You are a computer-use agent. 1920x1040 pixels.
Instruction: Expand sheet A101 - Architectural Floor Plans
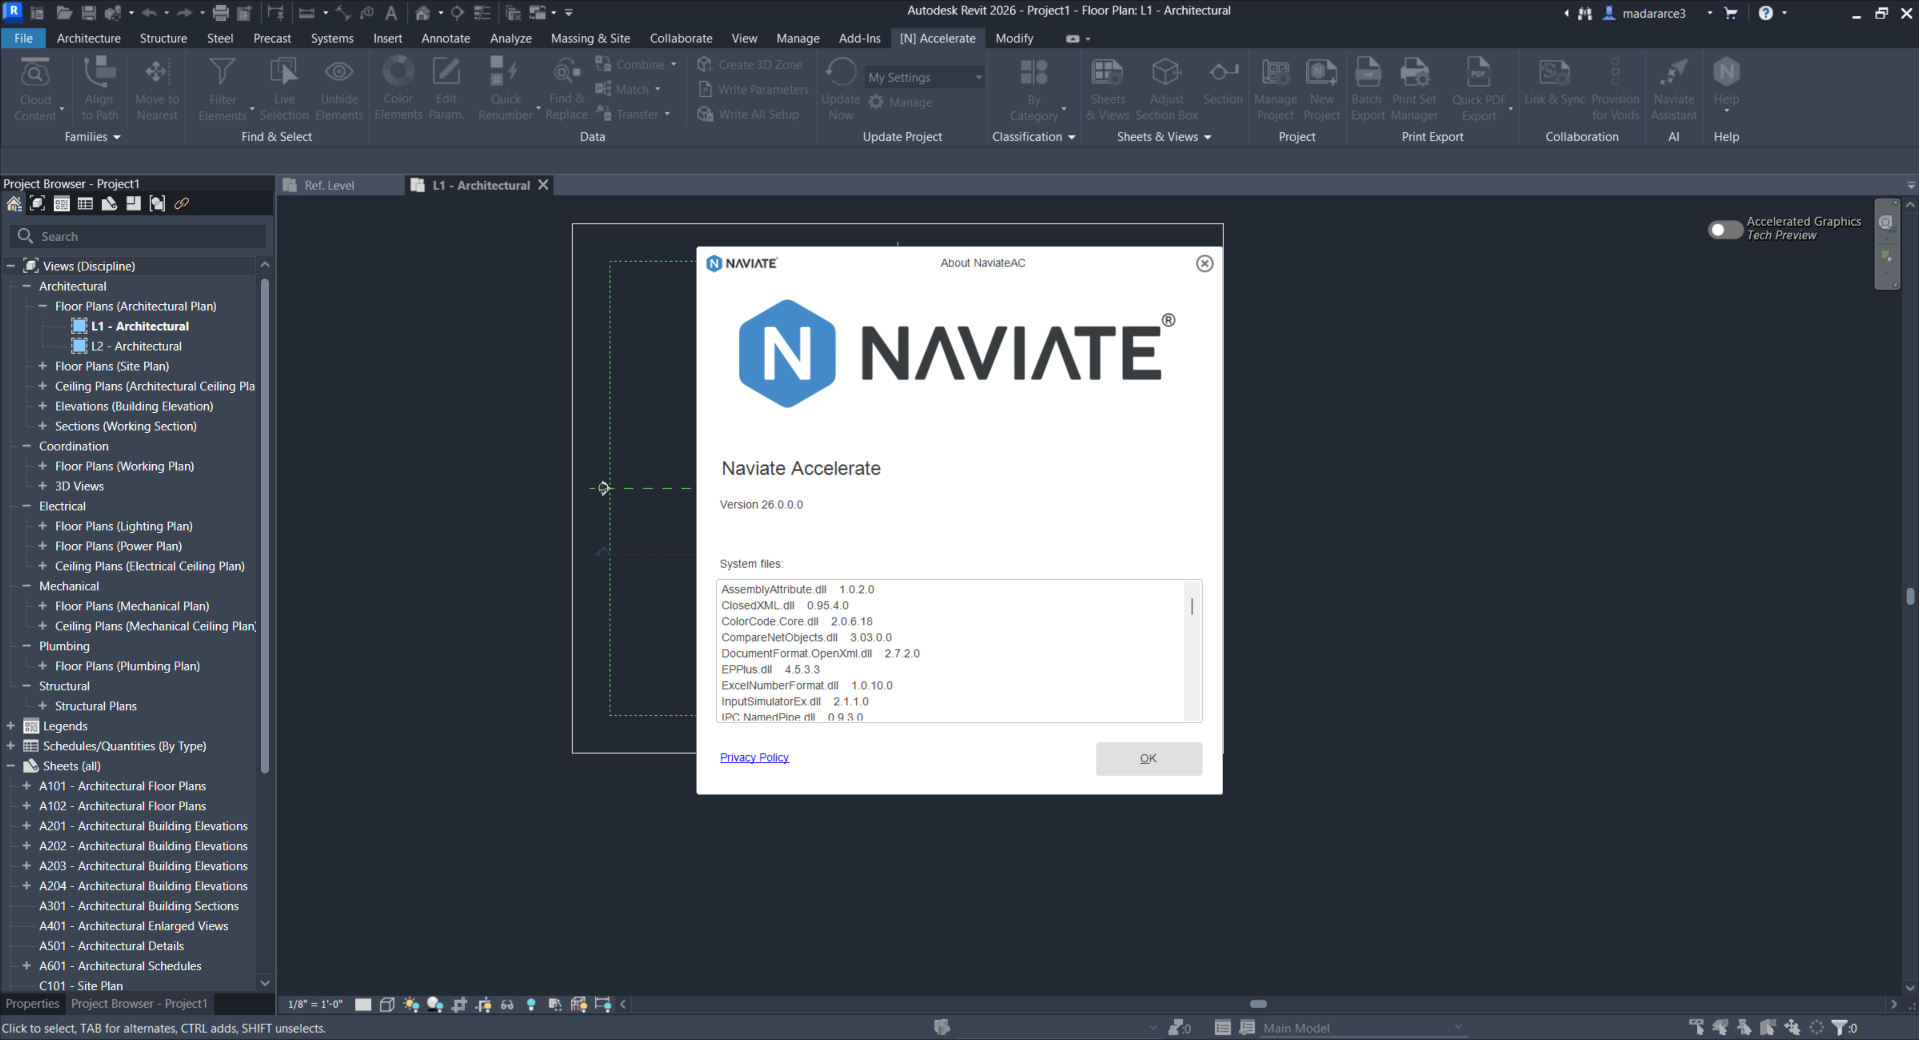pos(26,786)
